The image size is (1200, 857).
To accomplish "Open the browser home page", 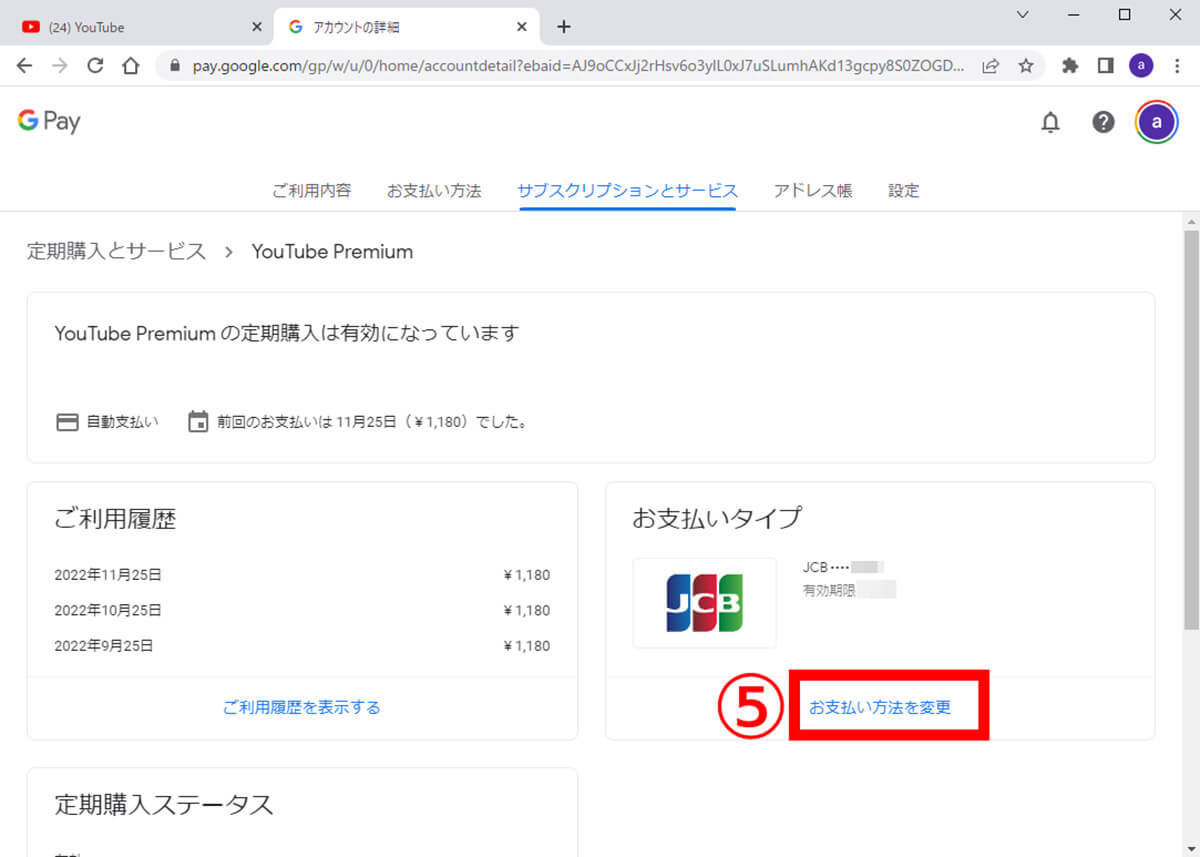I will coord(130,66).
